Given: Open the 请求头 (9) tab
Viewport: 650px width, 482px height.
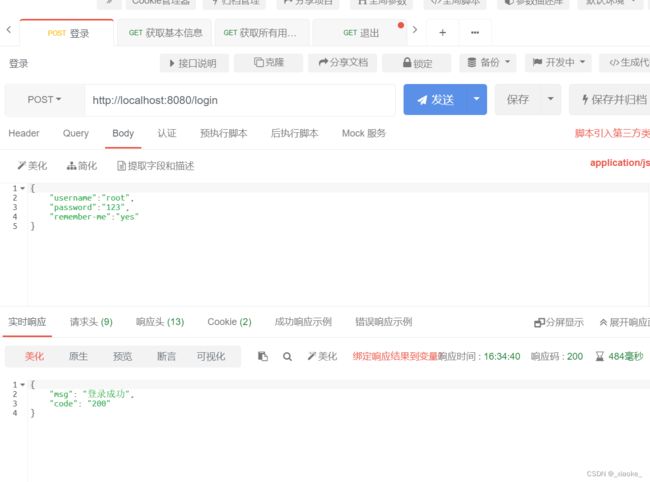Looking at the screenshot, I should point(91,322).
